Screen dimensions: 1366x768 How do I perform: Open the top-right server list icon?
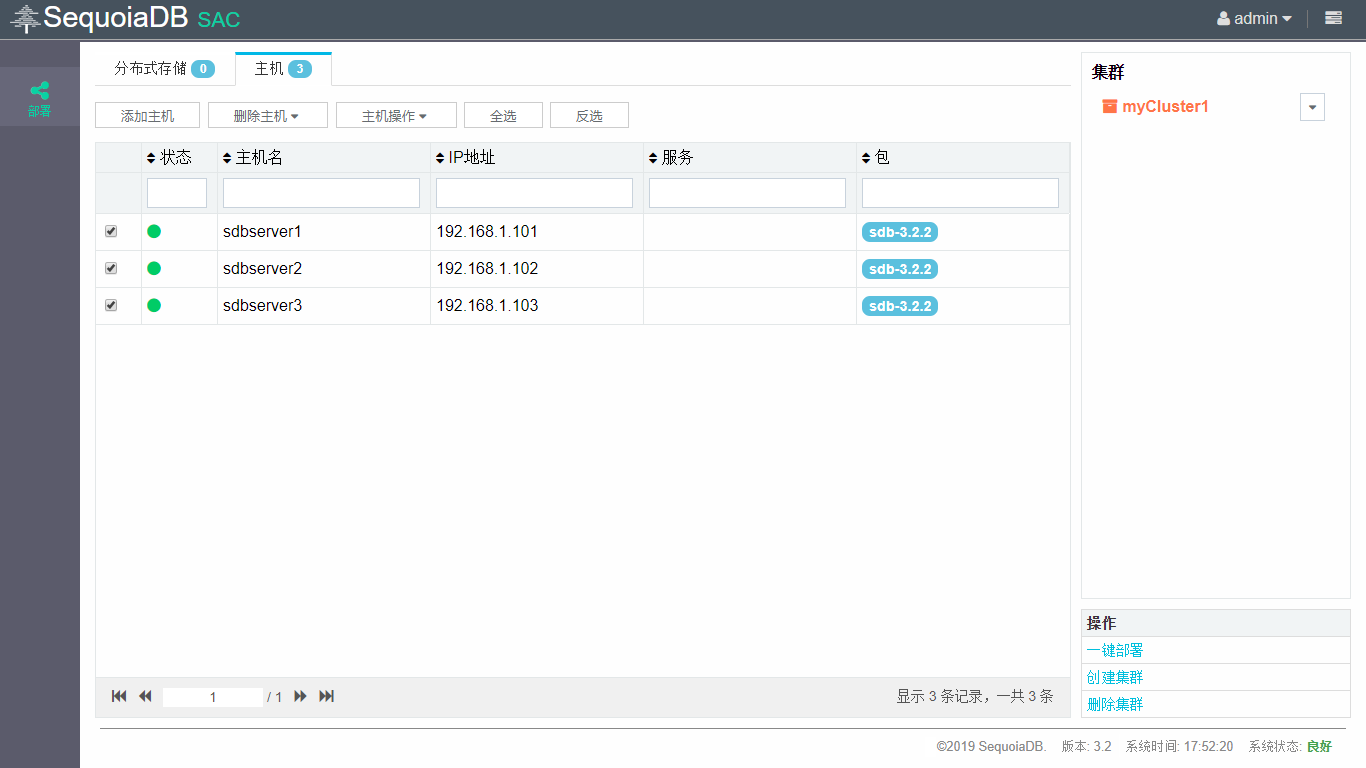1333,18
